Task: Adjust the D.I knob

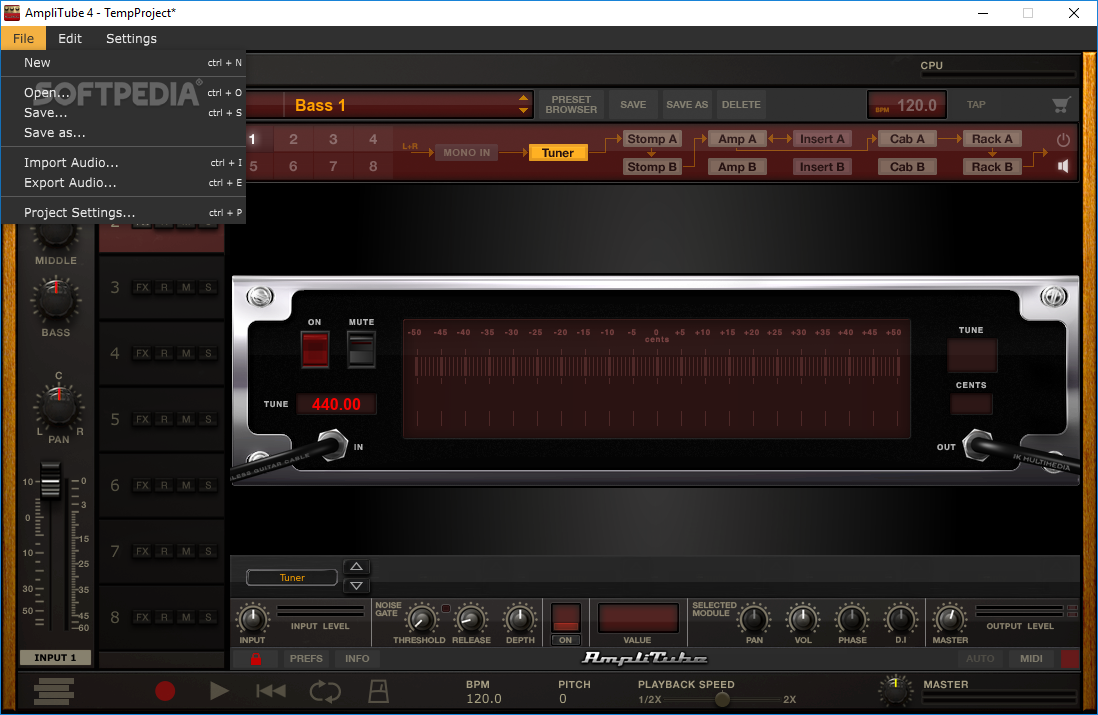Action: point(901,619)
